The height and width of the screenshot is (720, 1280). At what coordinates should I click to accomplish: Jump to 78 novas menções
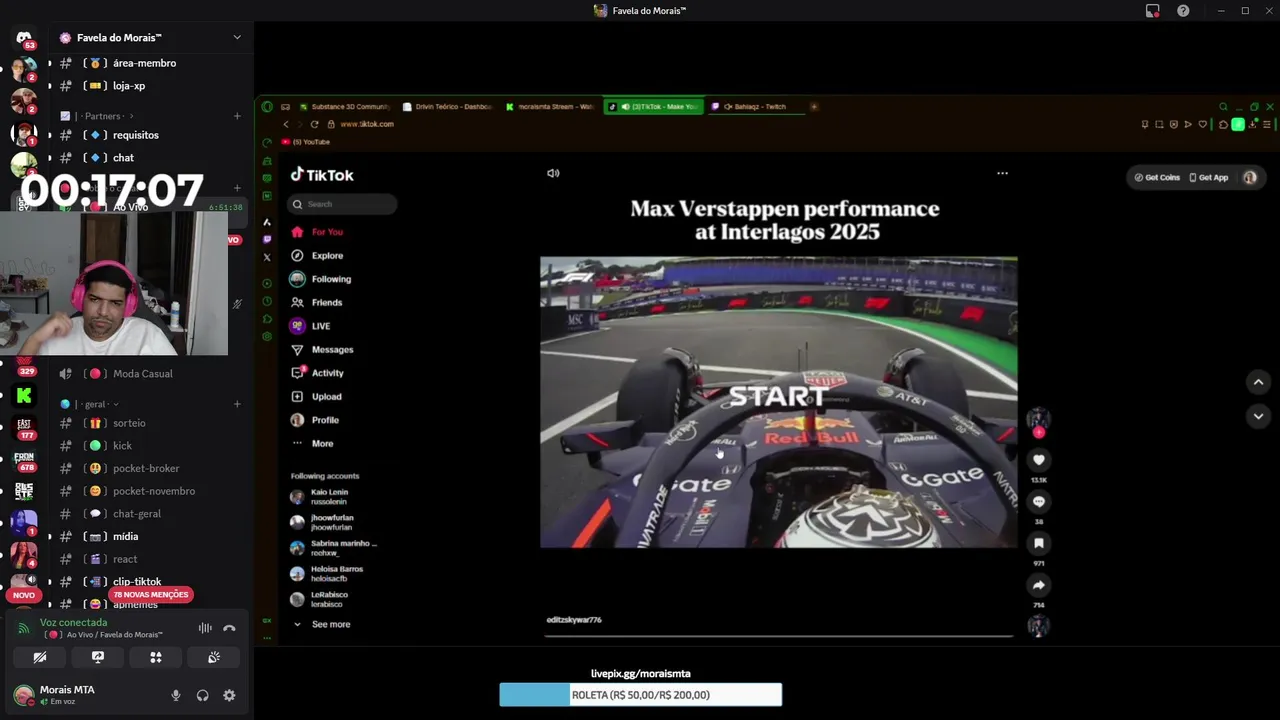[150, 594]
